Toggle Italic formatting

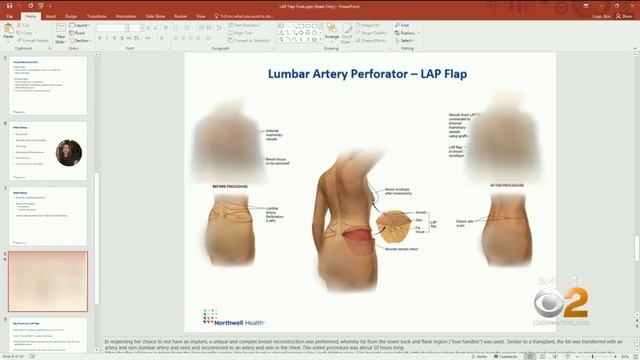point(107,38)
